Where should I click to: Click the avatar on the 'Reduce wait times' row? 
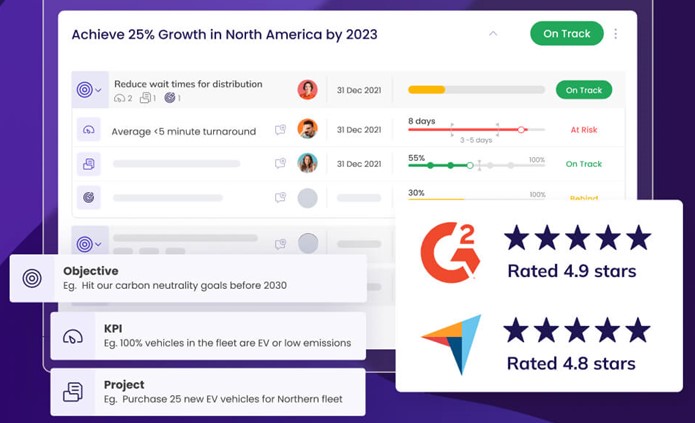click(307, 90)
